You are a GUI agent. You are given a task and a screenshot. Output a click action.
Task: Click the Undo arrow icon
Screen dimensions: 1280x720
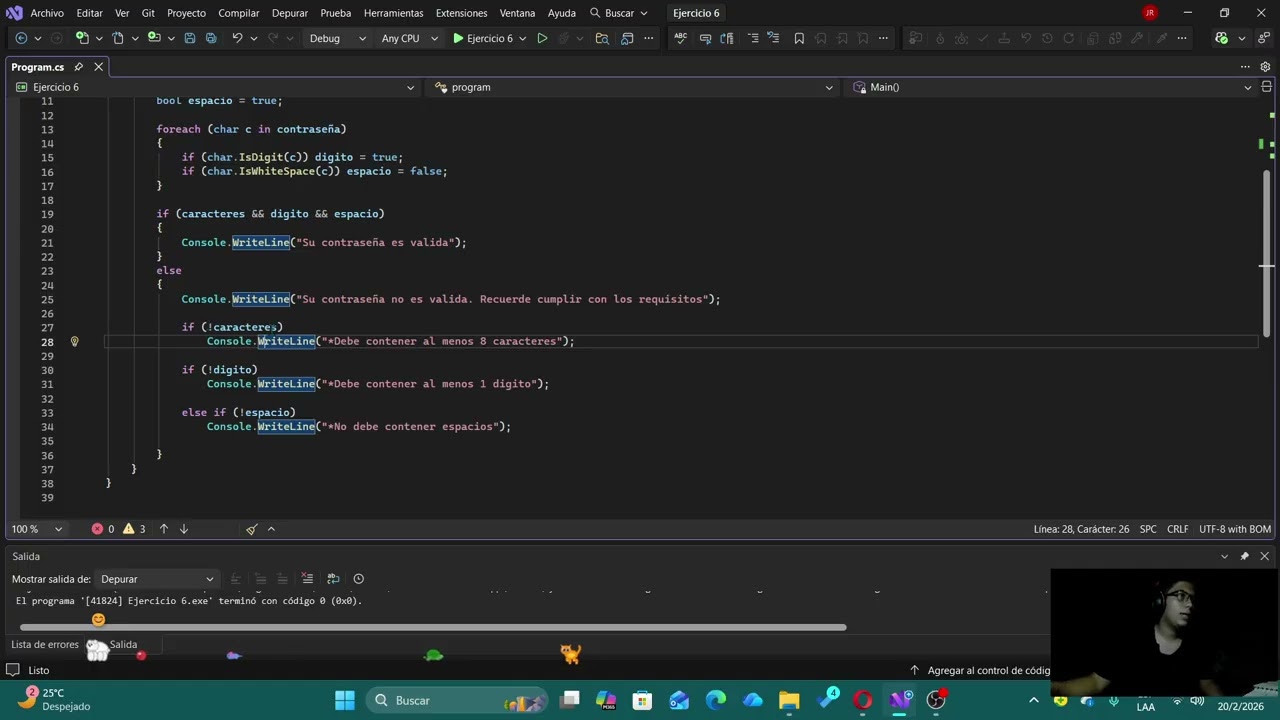coord(237,38)
